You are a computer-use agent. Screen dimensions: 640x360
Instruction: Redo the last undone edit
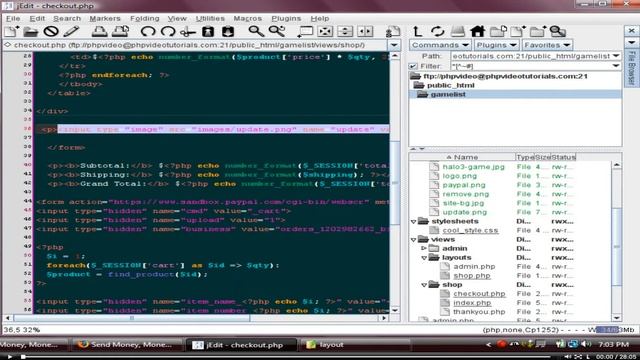click(x=168, y=31)
